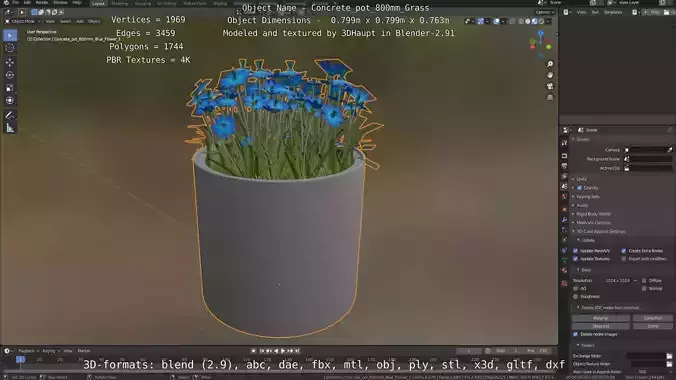Enable the Diffuse bake checkbox
The image size is (676, 380).
coord(644,280)
